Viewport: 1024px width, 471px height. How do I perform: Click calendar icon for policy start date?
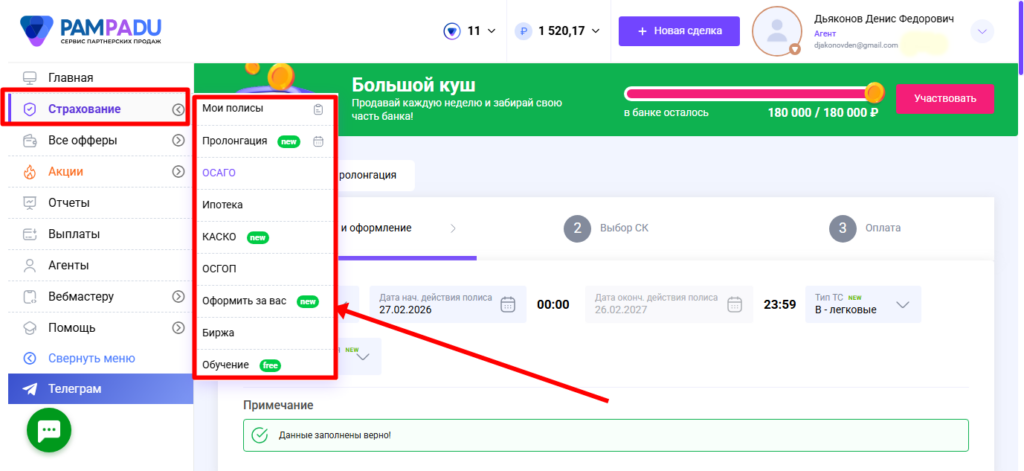click(x=508, y=304)
